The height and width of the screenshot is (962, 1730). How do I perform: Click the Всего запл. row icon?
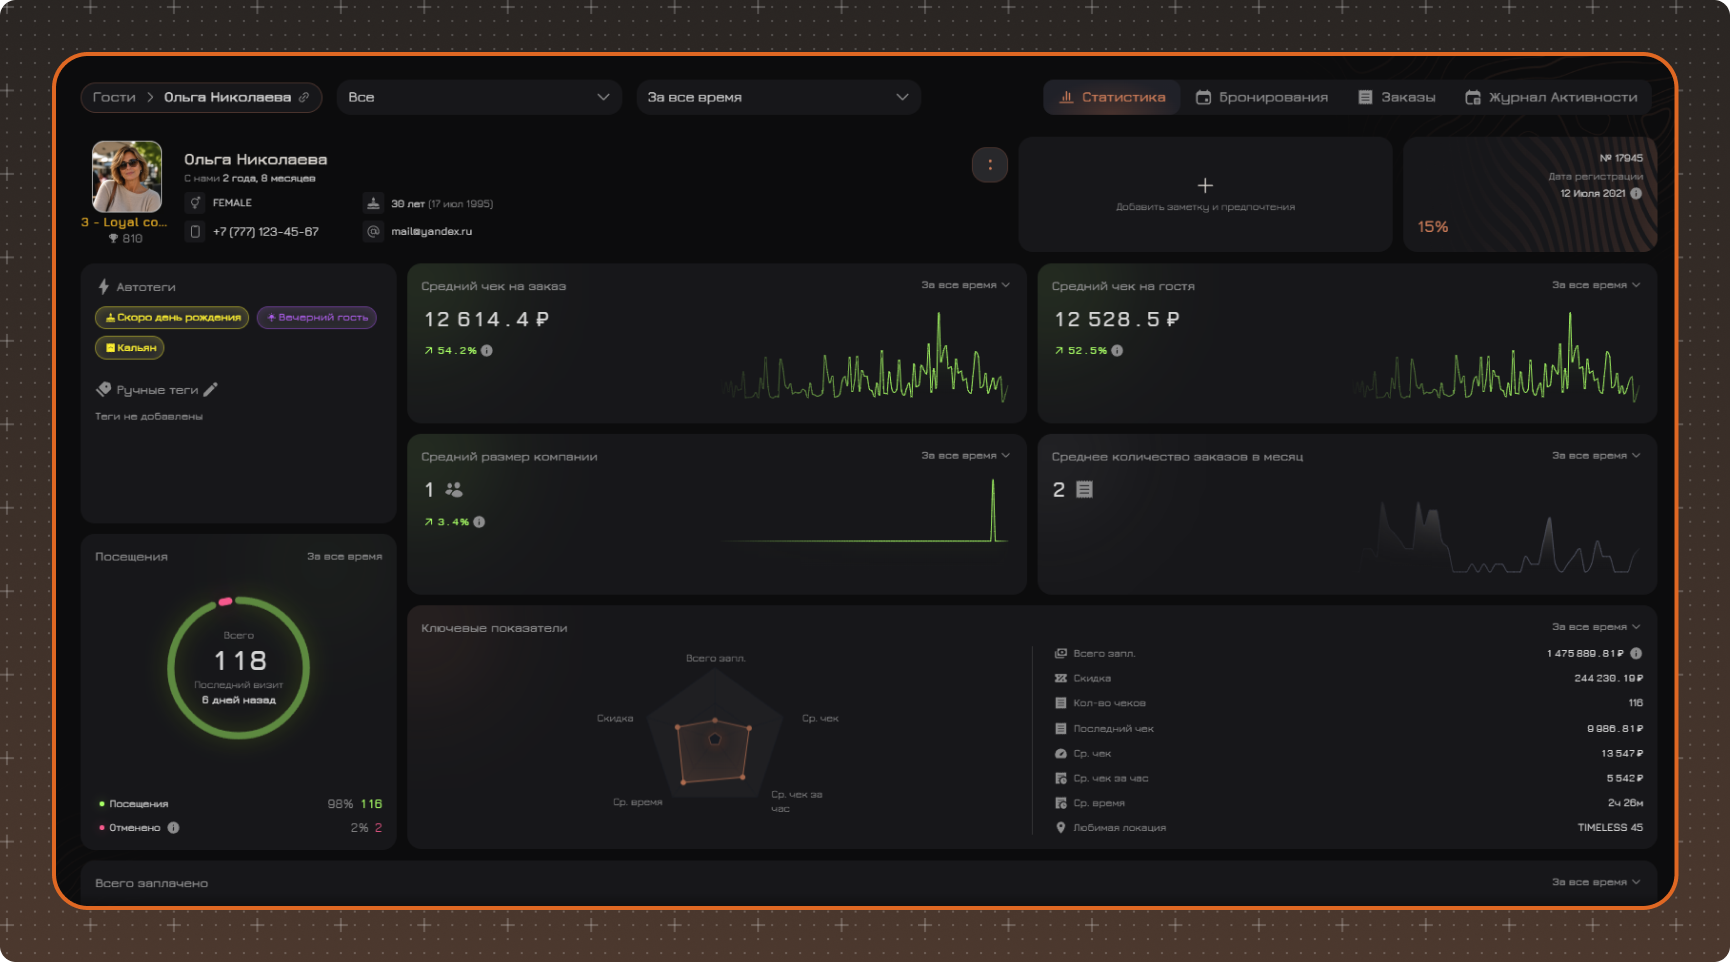click(x=1061, y=653)
